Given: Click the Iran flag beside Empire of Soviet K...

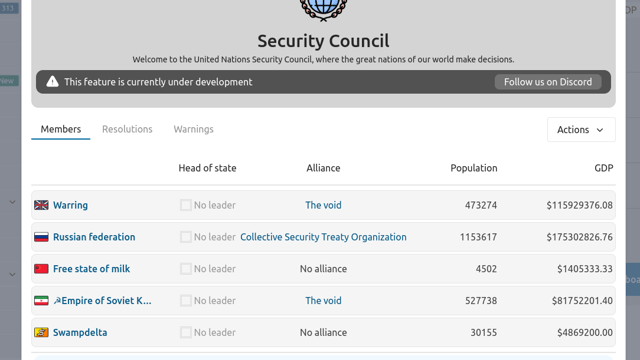Looking at the screenshot, I should coord(41,300).
